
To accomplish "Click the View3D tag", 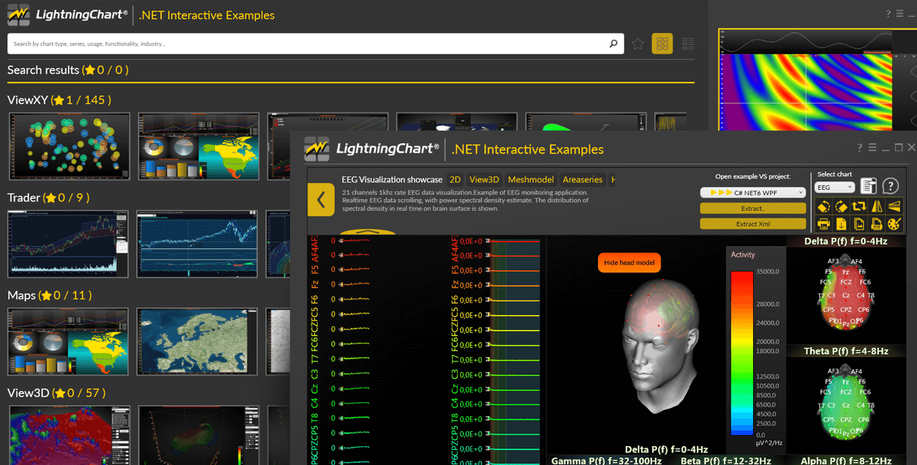I will [484, 180].
